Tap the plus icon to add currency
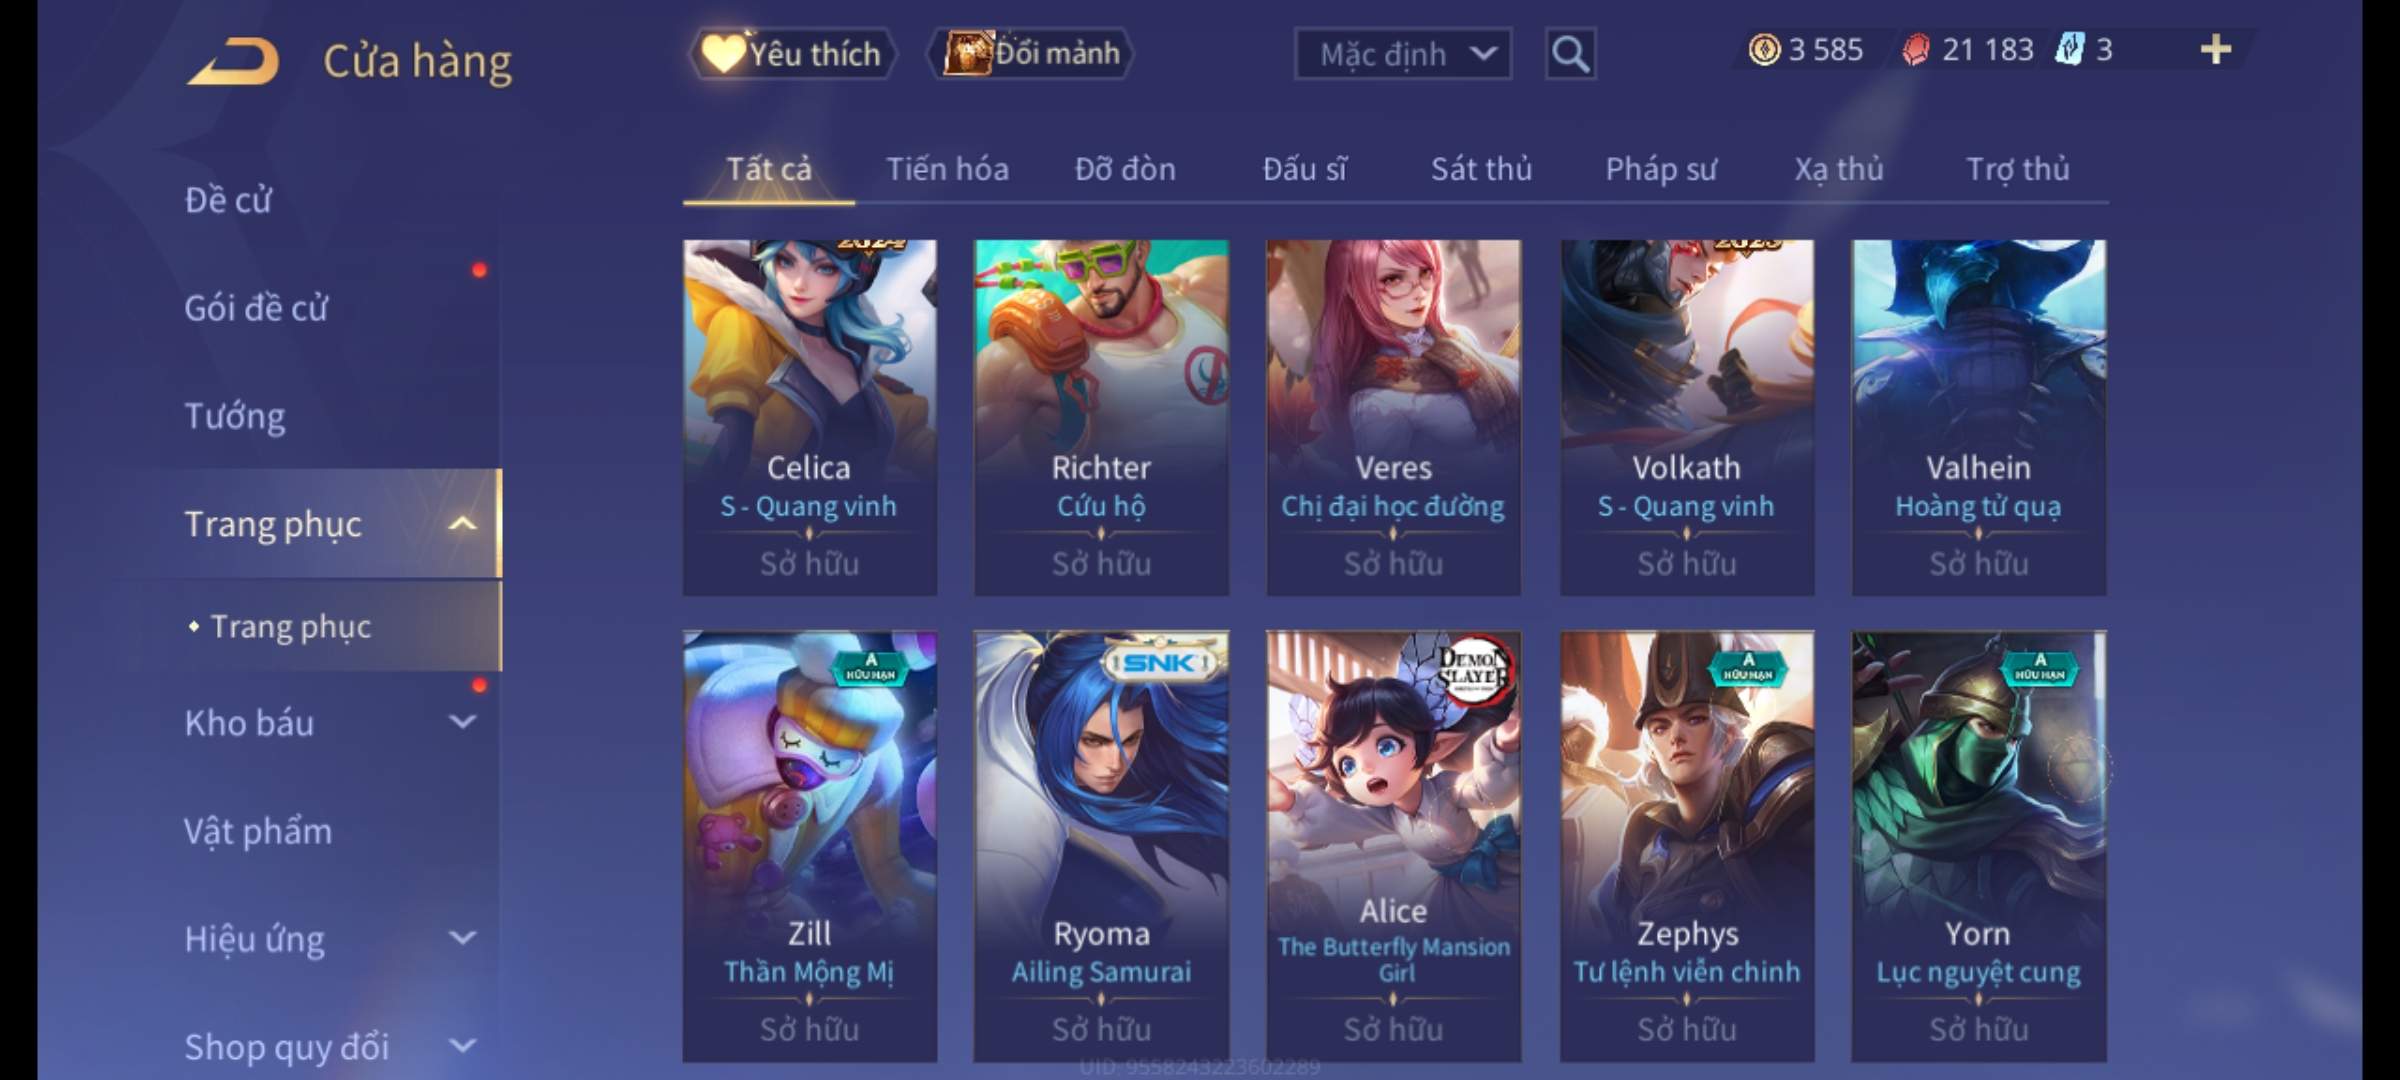Image resolution: width=2400 pixels, height=1080 pixels. pyautogui.click(x=2216, y=49)
